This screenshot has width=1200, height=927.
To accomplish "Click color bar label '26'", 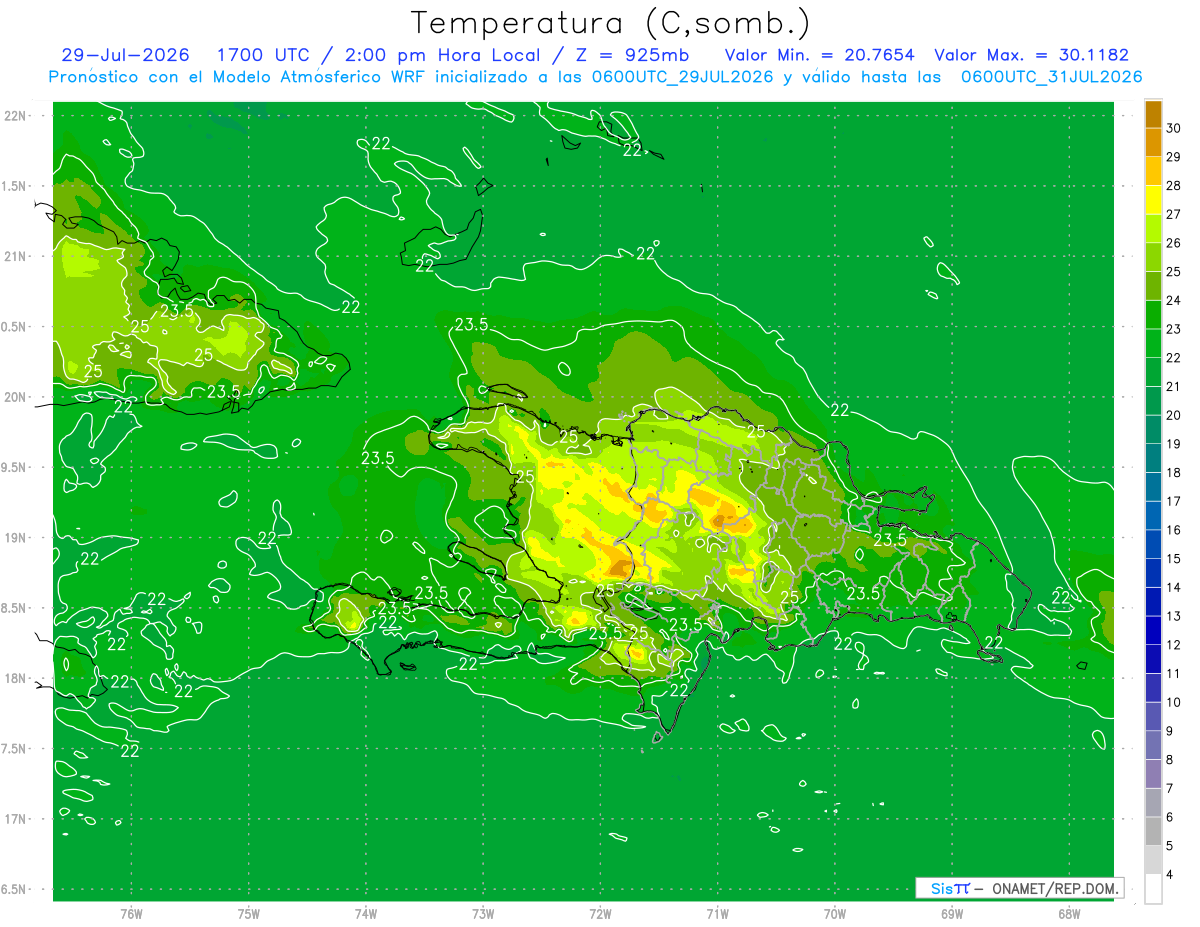I will coord(1174,243).
